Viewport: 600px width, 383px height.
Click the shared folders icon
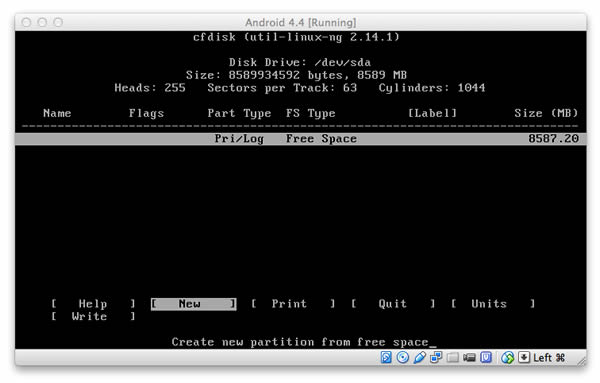click(x=453, y=358)
